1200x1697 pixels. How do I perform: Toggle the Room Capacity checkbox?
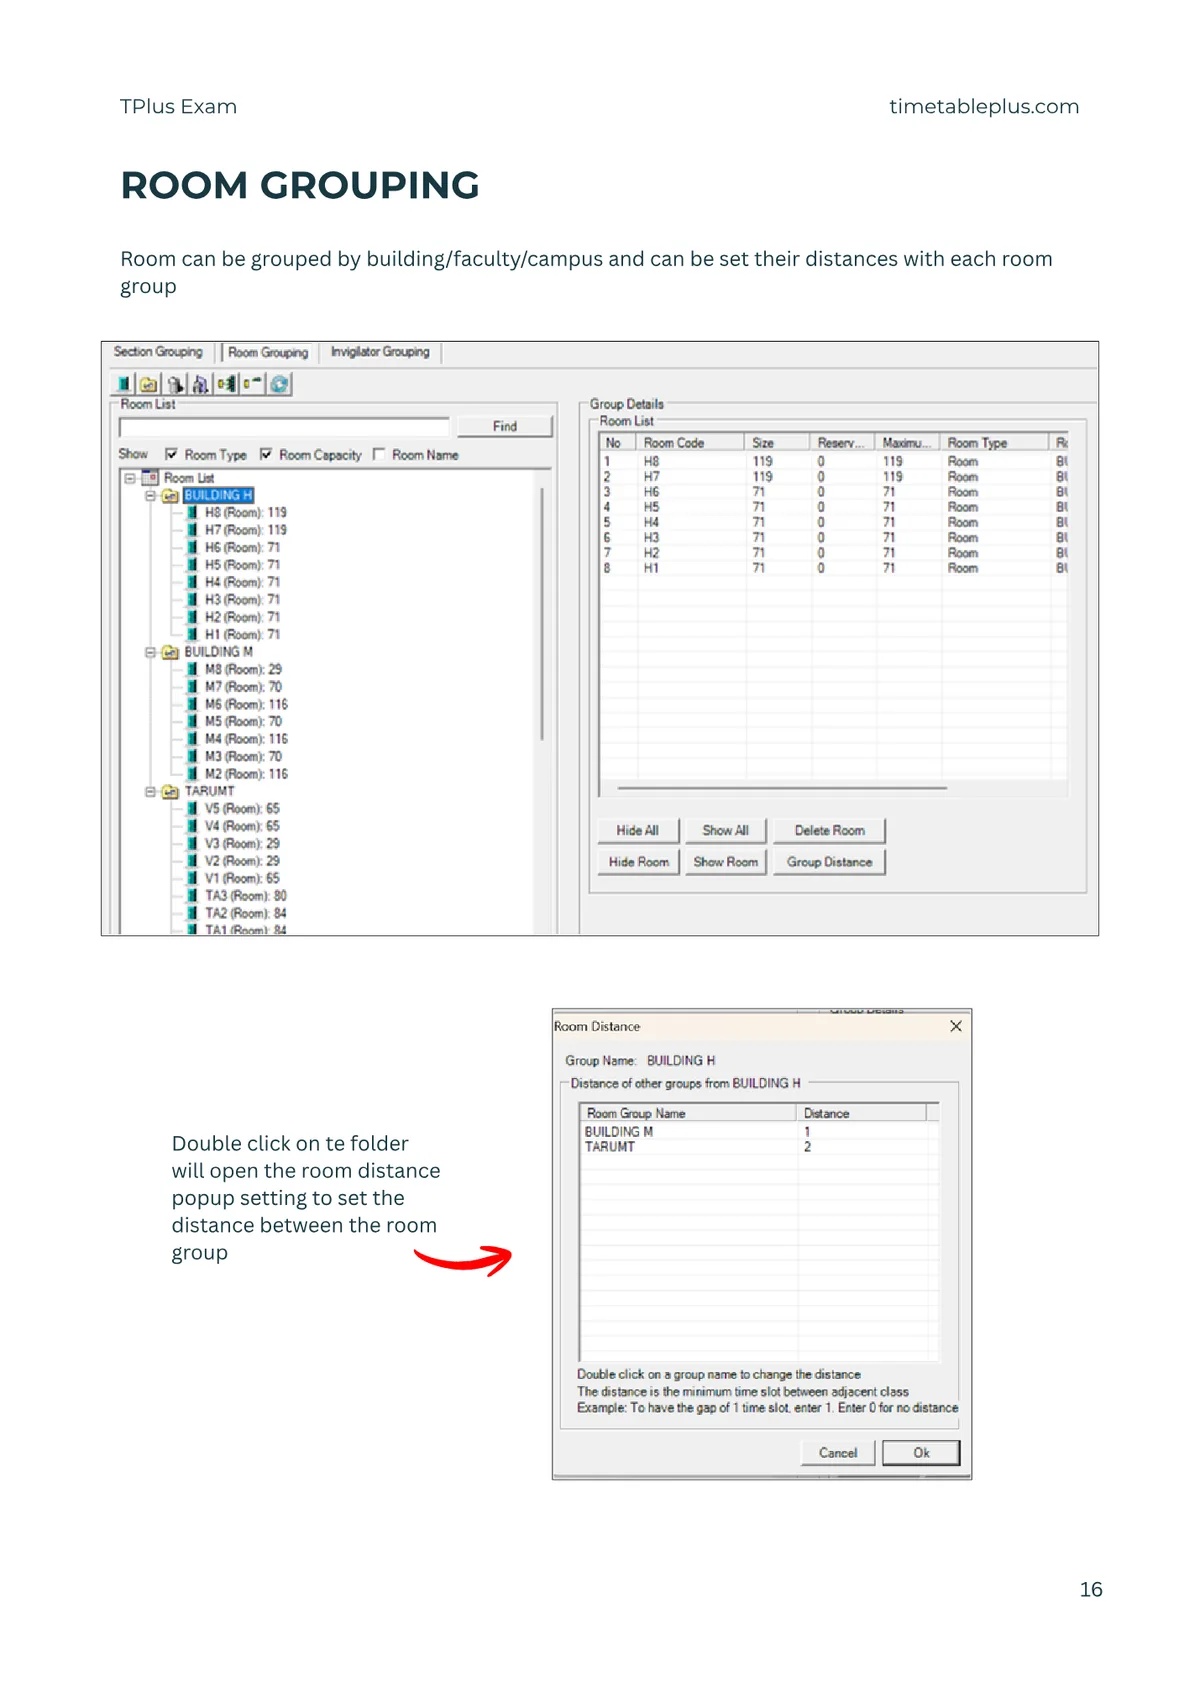[x=266, y=454]
